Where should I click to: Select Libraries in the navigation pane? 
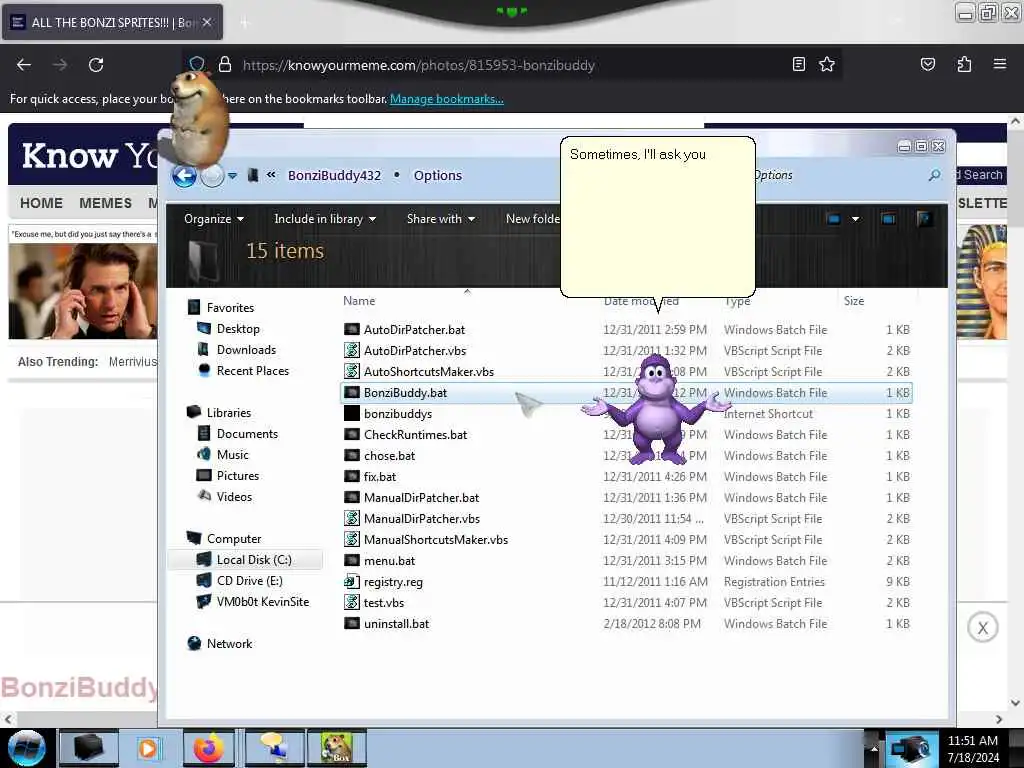(x=229, y=413)
